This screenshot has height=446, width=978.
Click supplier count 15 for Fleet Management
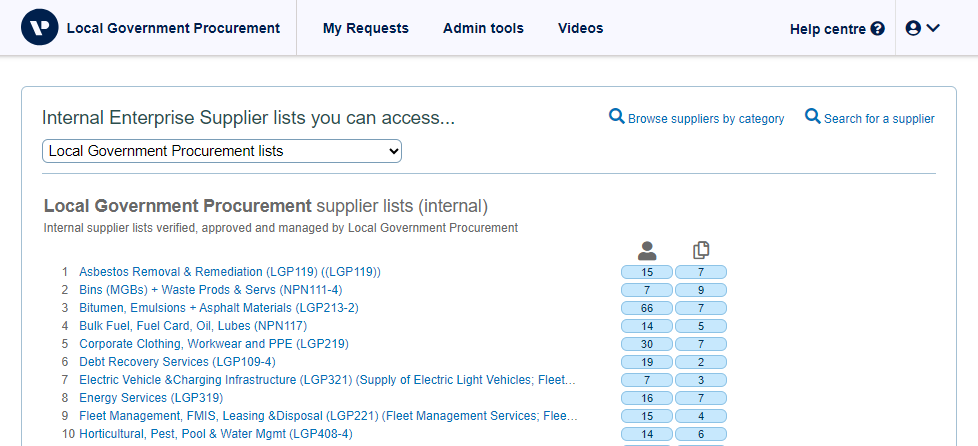tap(647, 416)
